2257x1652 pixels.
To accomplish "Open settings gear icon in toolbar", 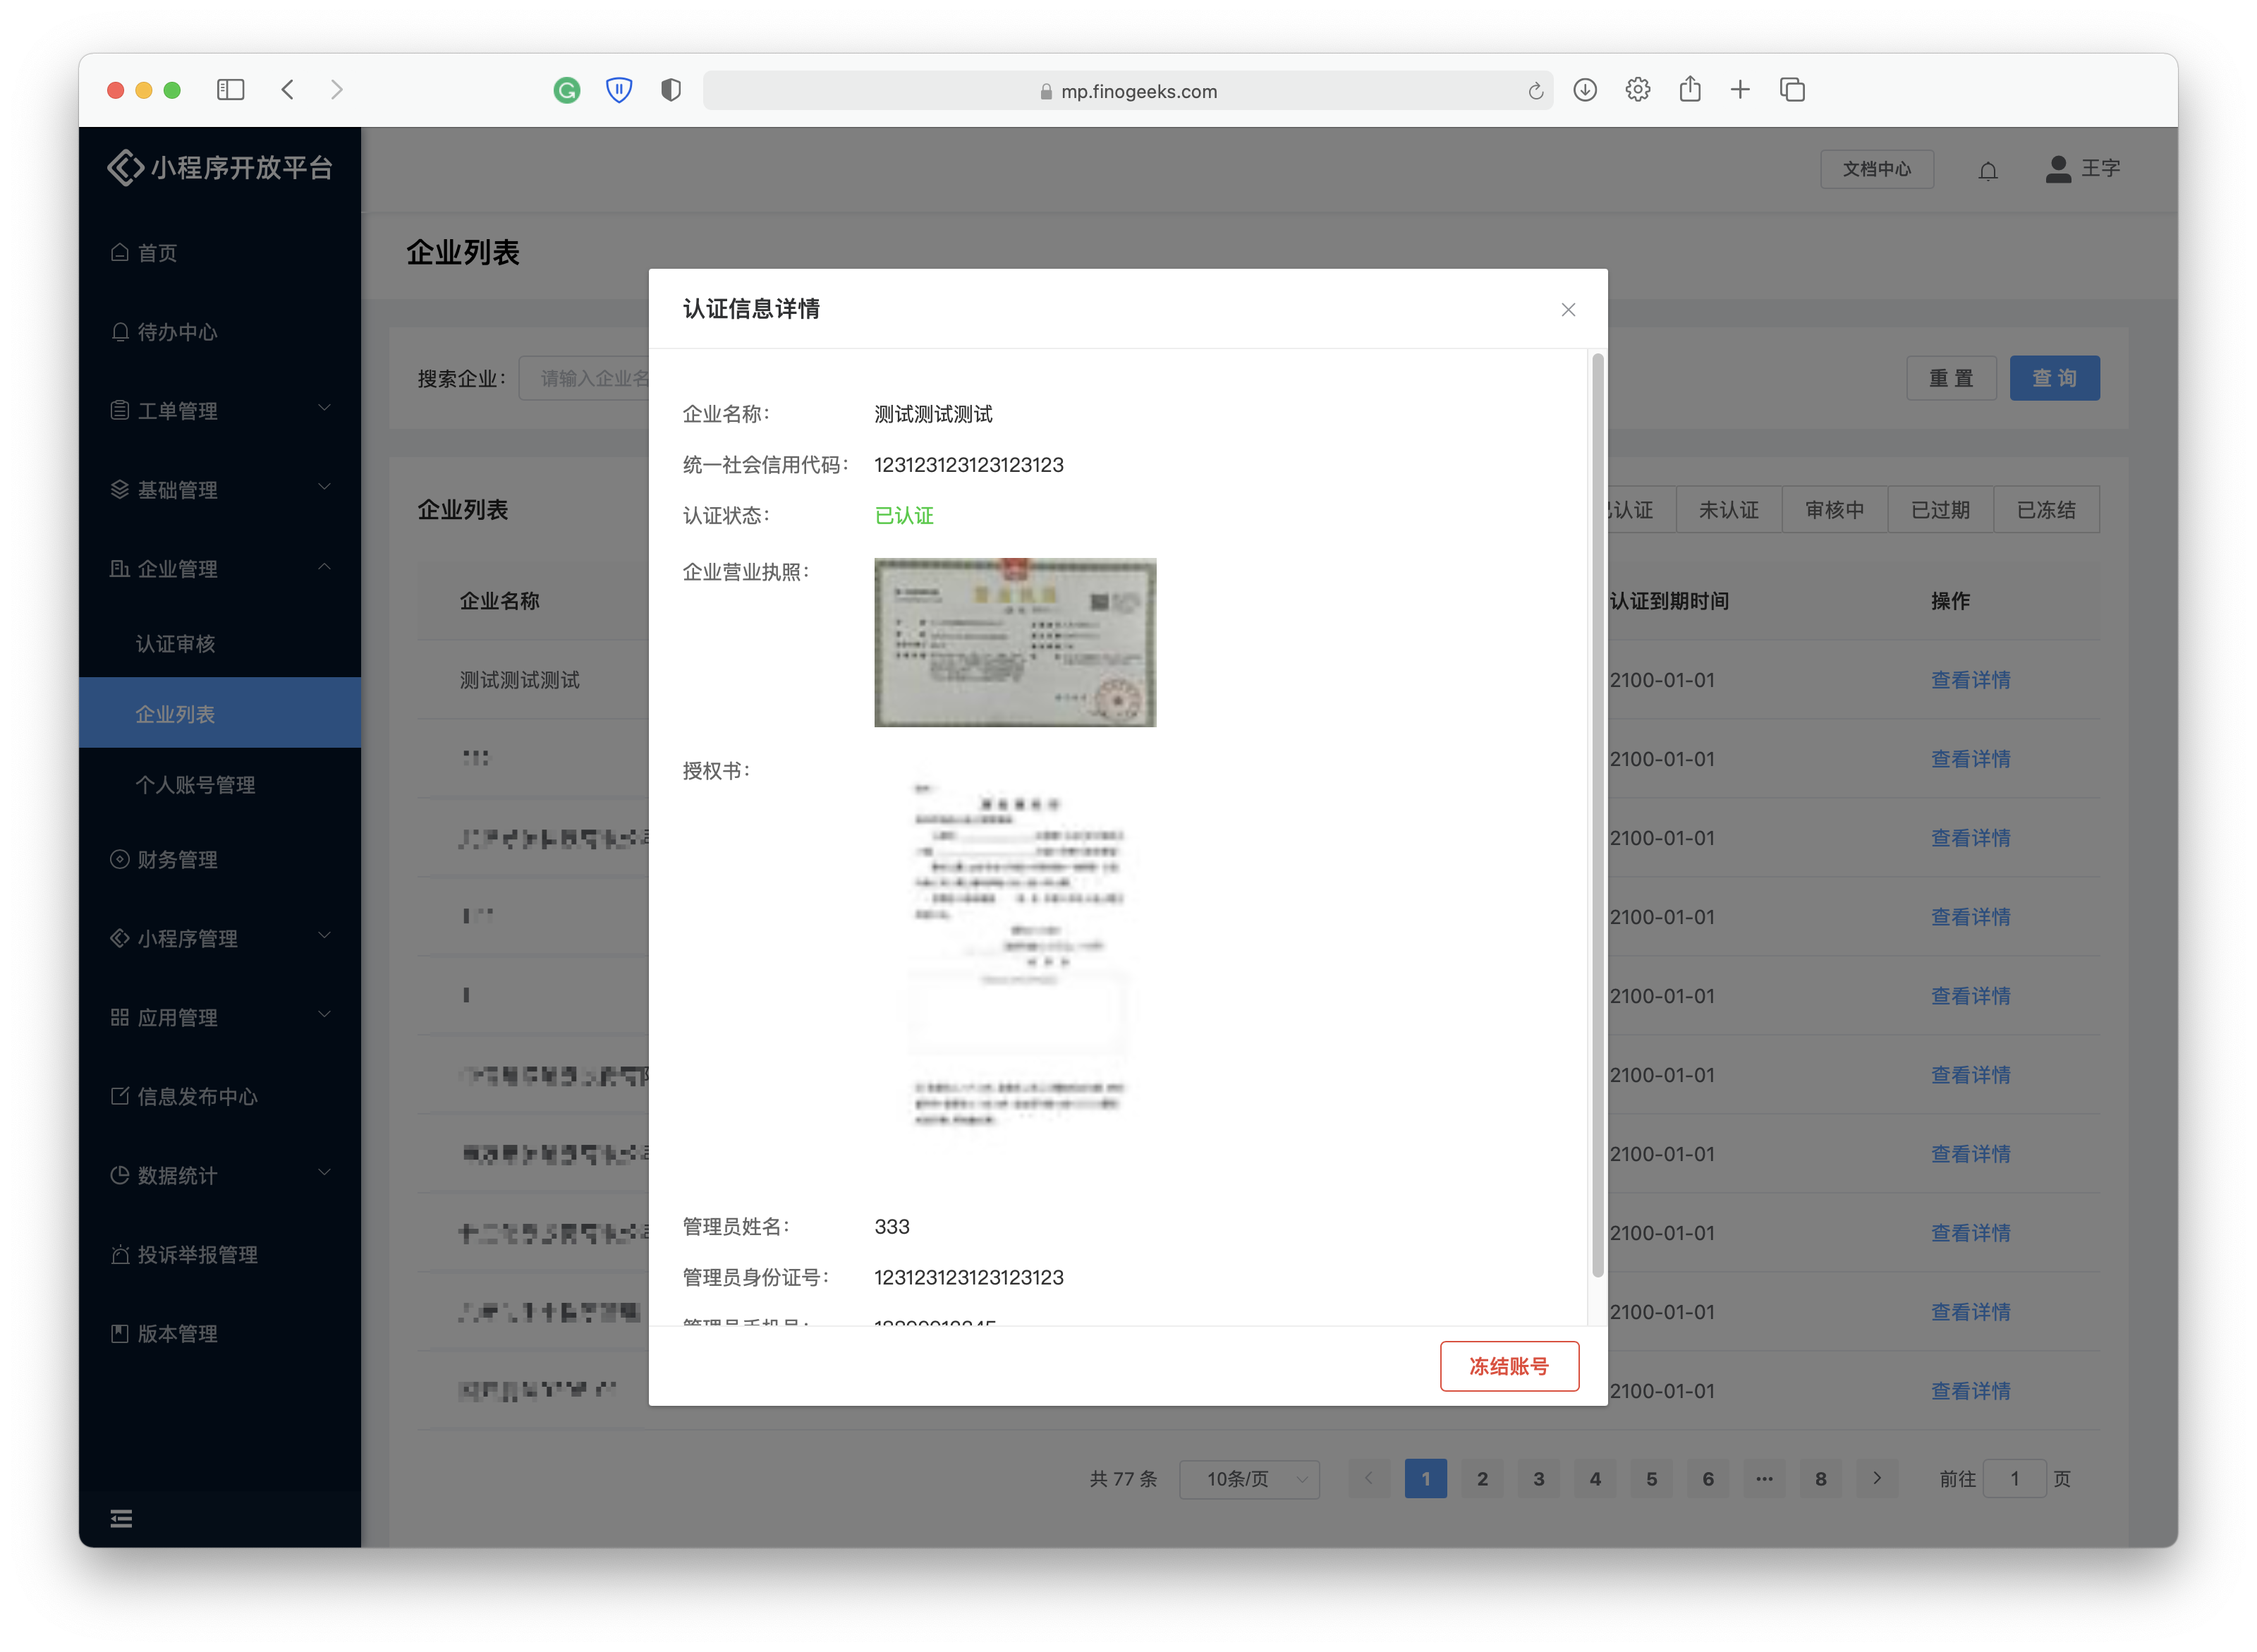I will 1637,90.
